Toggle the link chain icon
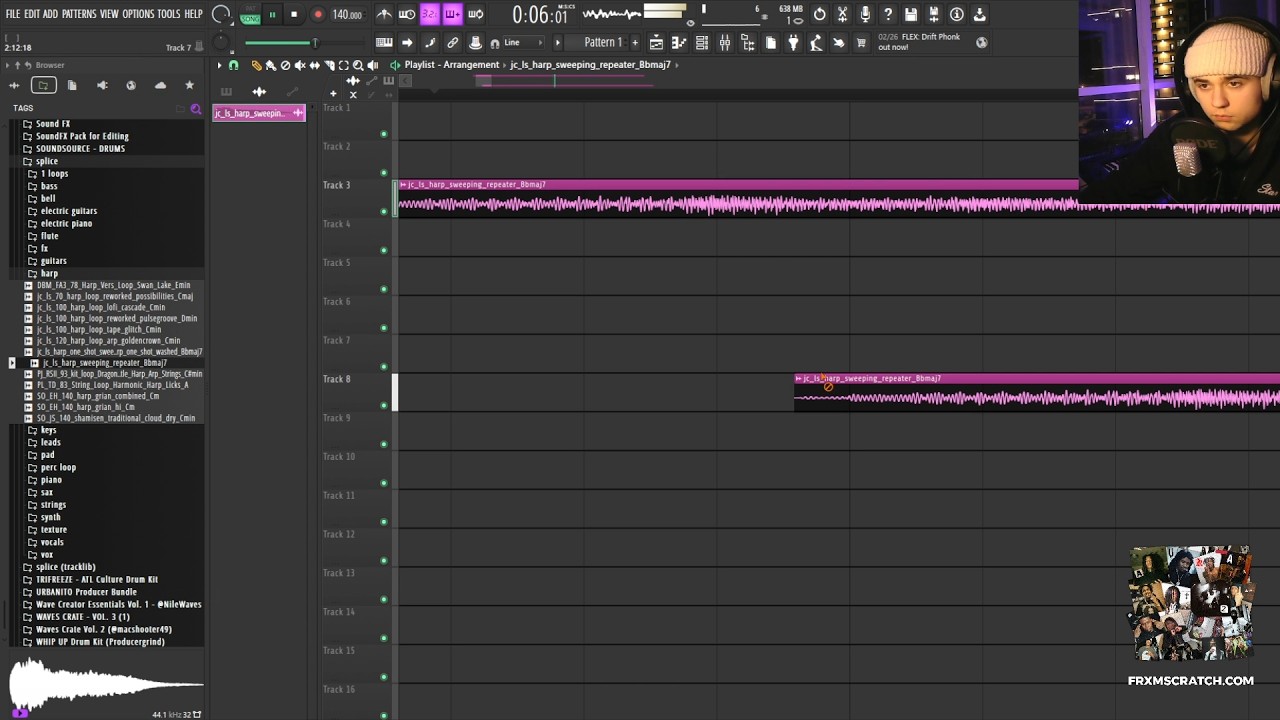Viewport: 1280px width, 720px height. pos(453,42)
